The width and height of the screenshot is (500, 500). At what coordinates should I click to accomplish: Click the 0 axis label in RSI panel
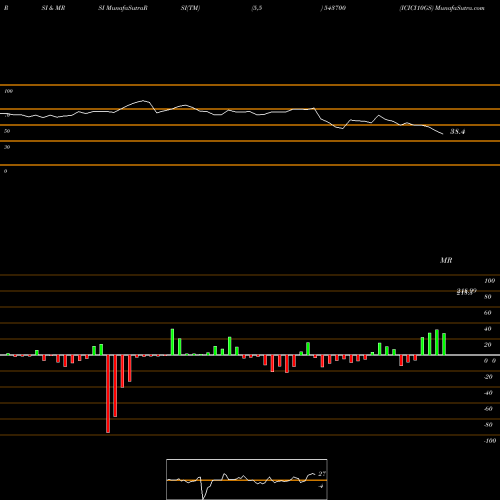tap(5, 171)
